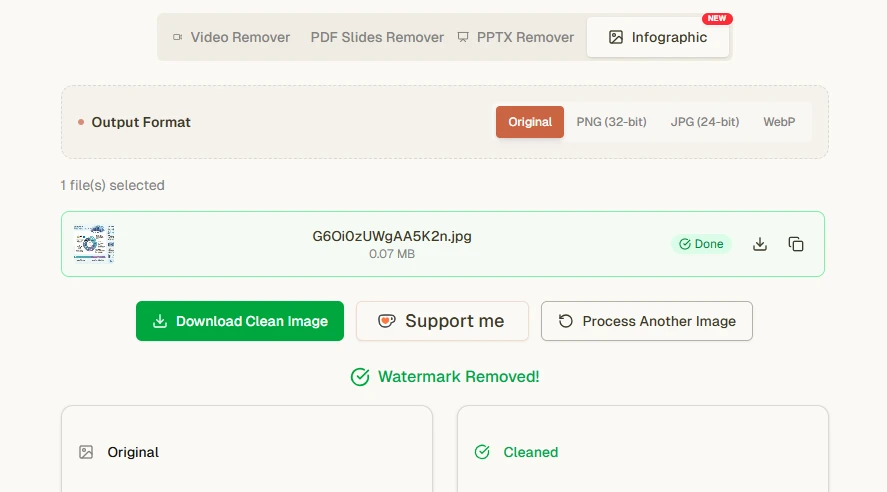Select PNG (32-bit) output format
This screenshot has width=887, height=492.
pyautogui.click(x=611, y=122)
